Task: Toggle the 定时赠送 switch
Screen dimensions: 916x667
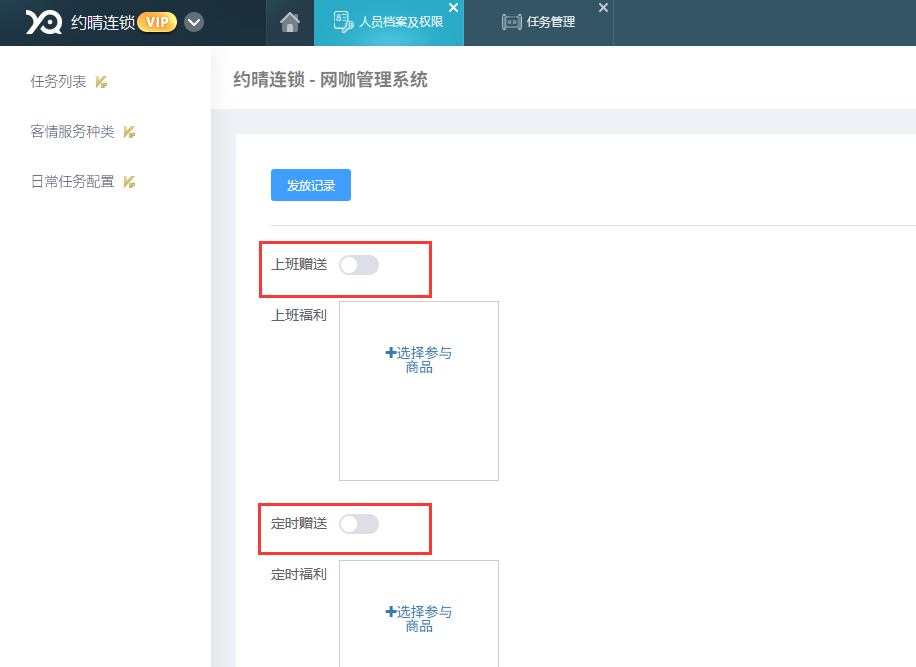Action: (x=359, y=524)
